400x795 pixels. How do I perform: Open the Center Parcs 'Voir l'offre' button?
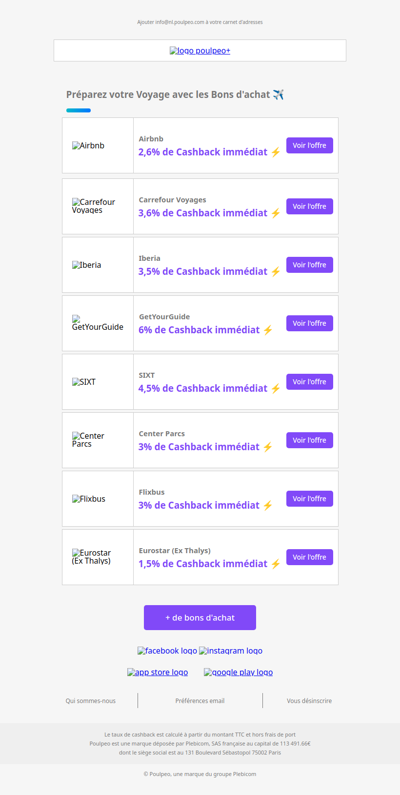point(310,440)
